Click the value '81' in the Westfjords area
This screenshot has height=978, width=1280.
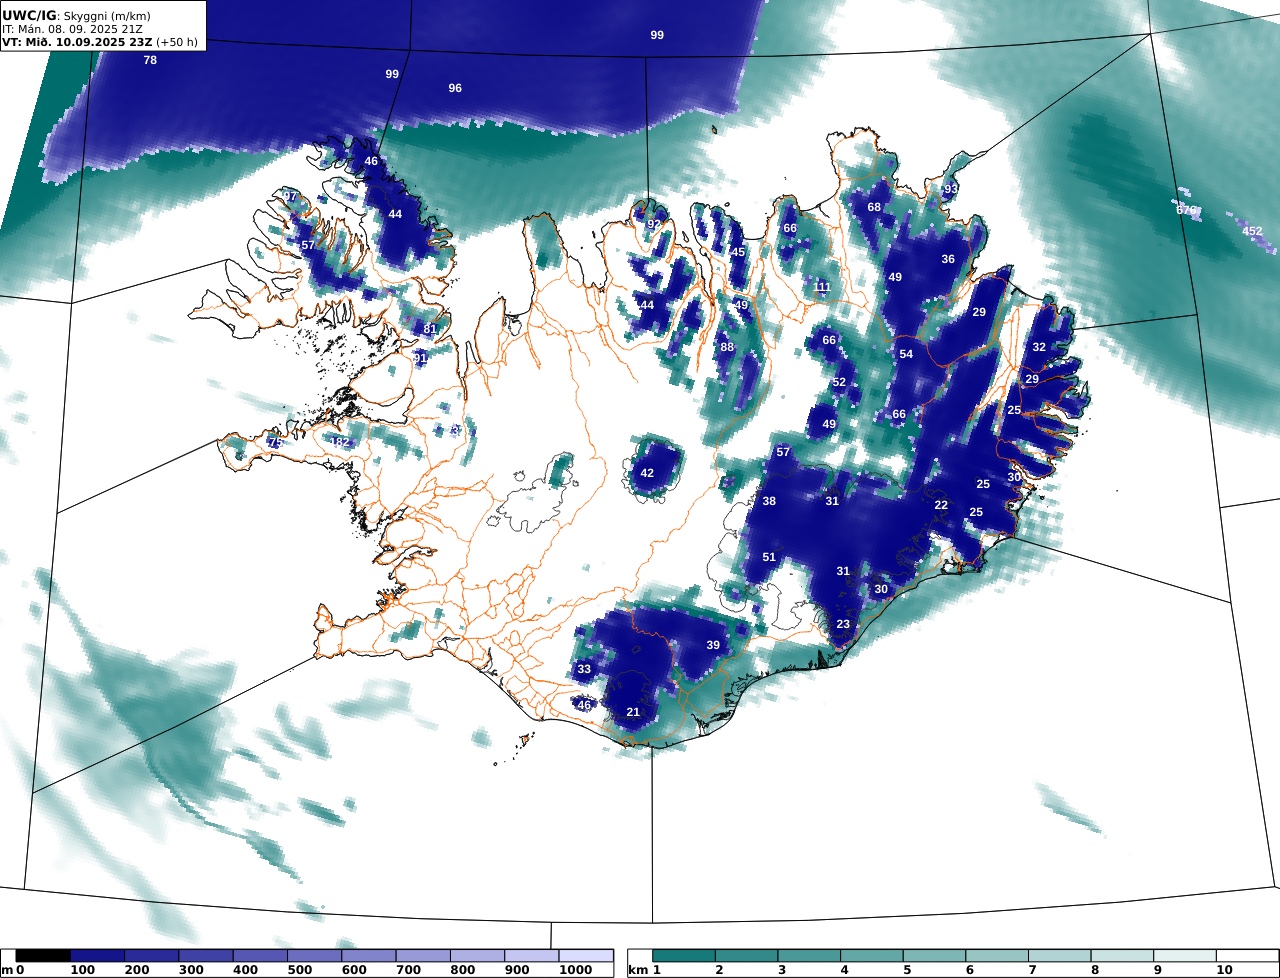click(430, 329)
